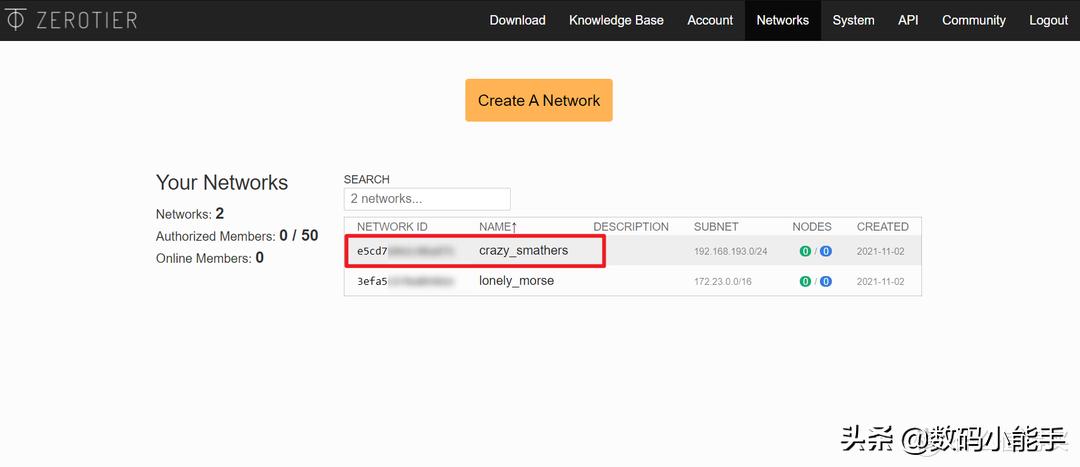The width and height of the screenshot is (1080, 467).
Task: Click green node badge in crazy_smathers row
Action: [x=804, y=251]
